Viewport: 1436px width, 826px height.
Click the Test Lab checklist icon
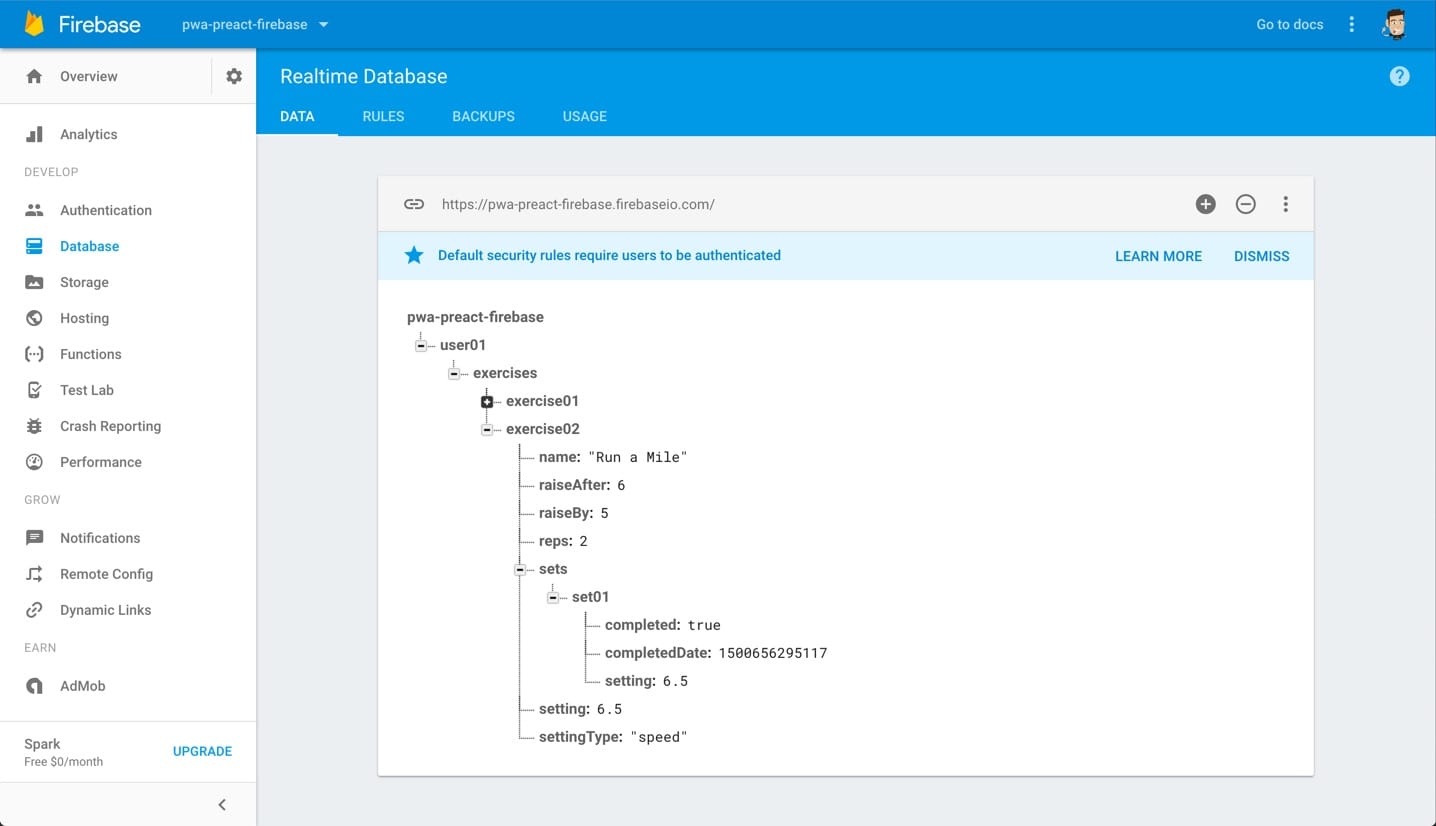pyautogui.click(x=34, y=390)
